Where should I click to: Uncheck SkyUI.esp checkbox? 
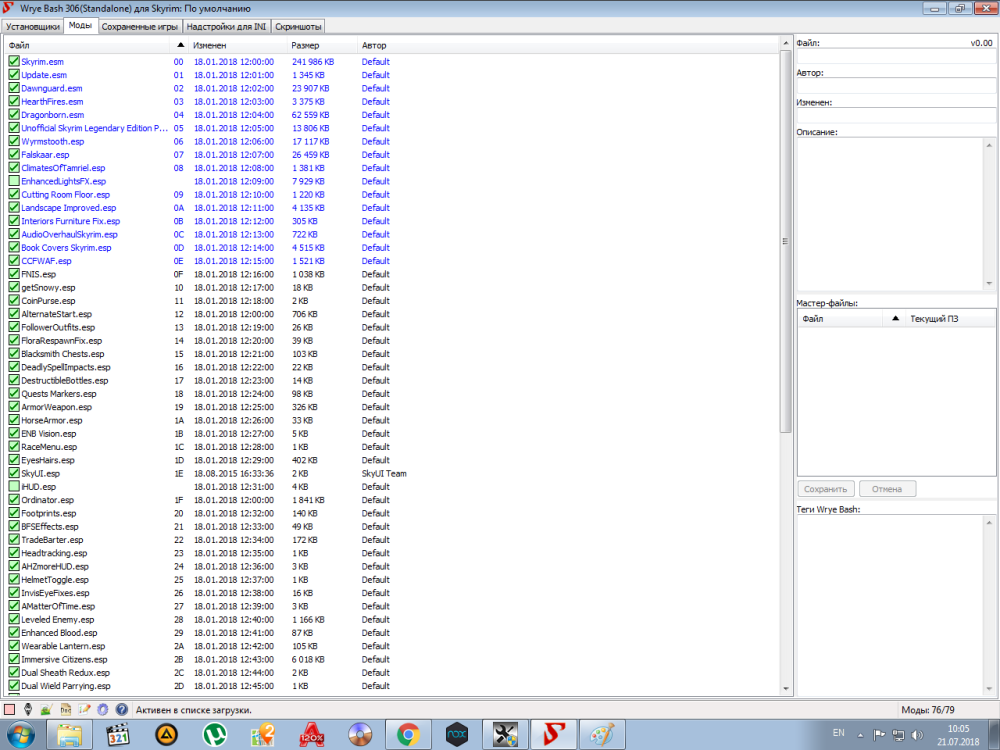[14, 473]
